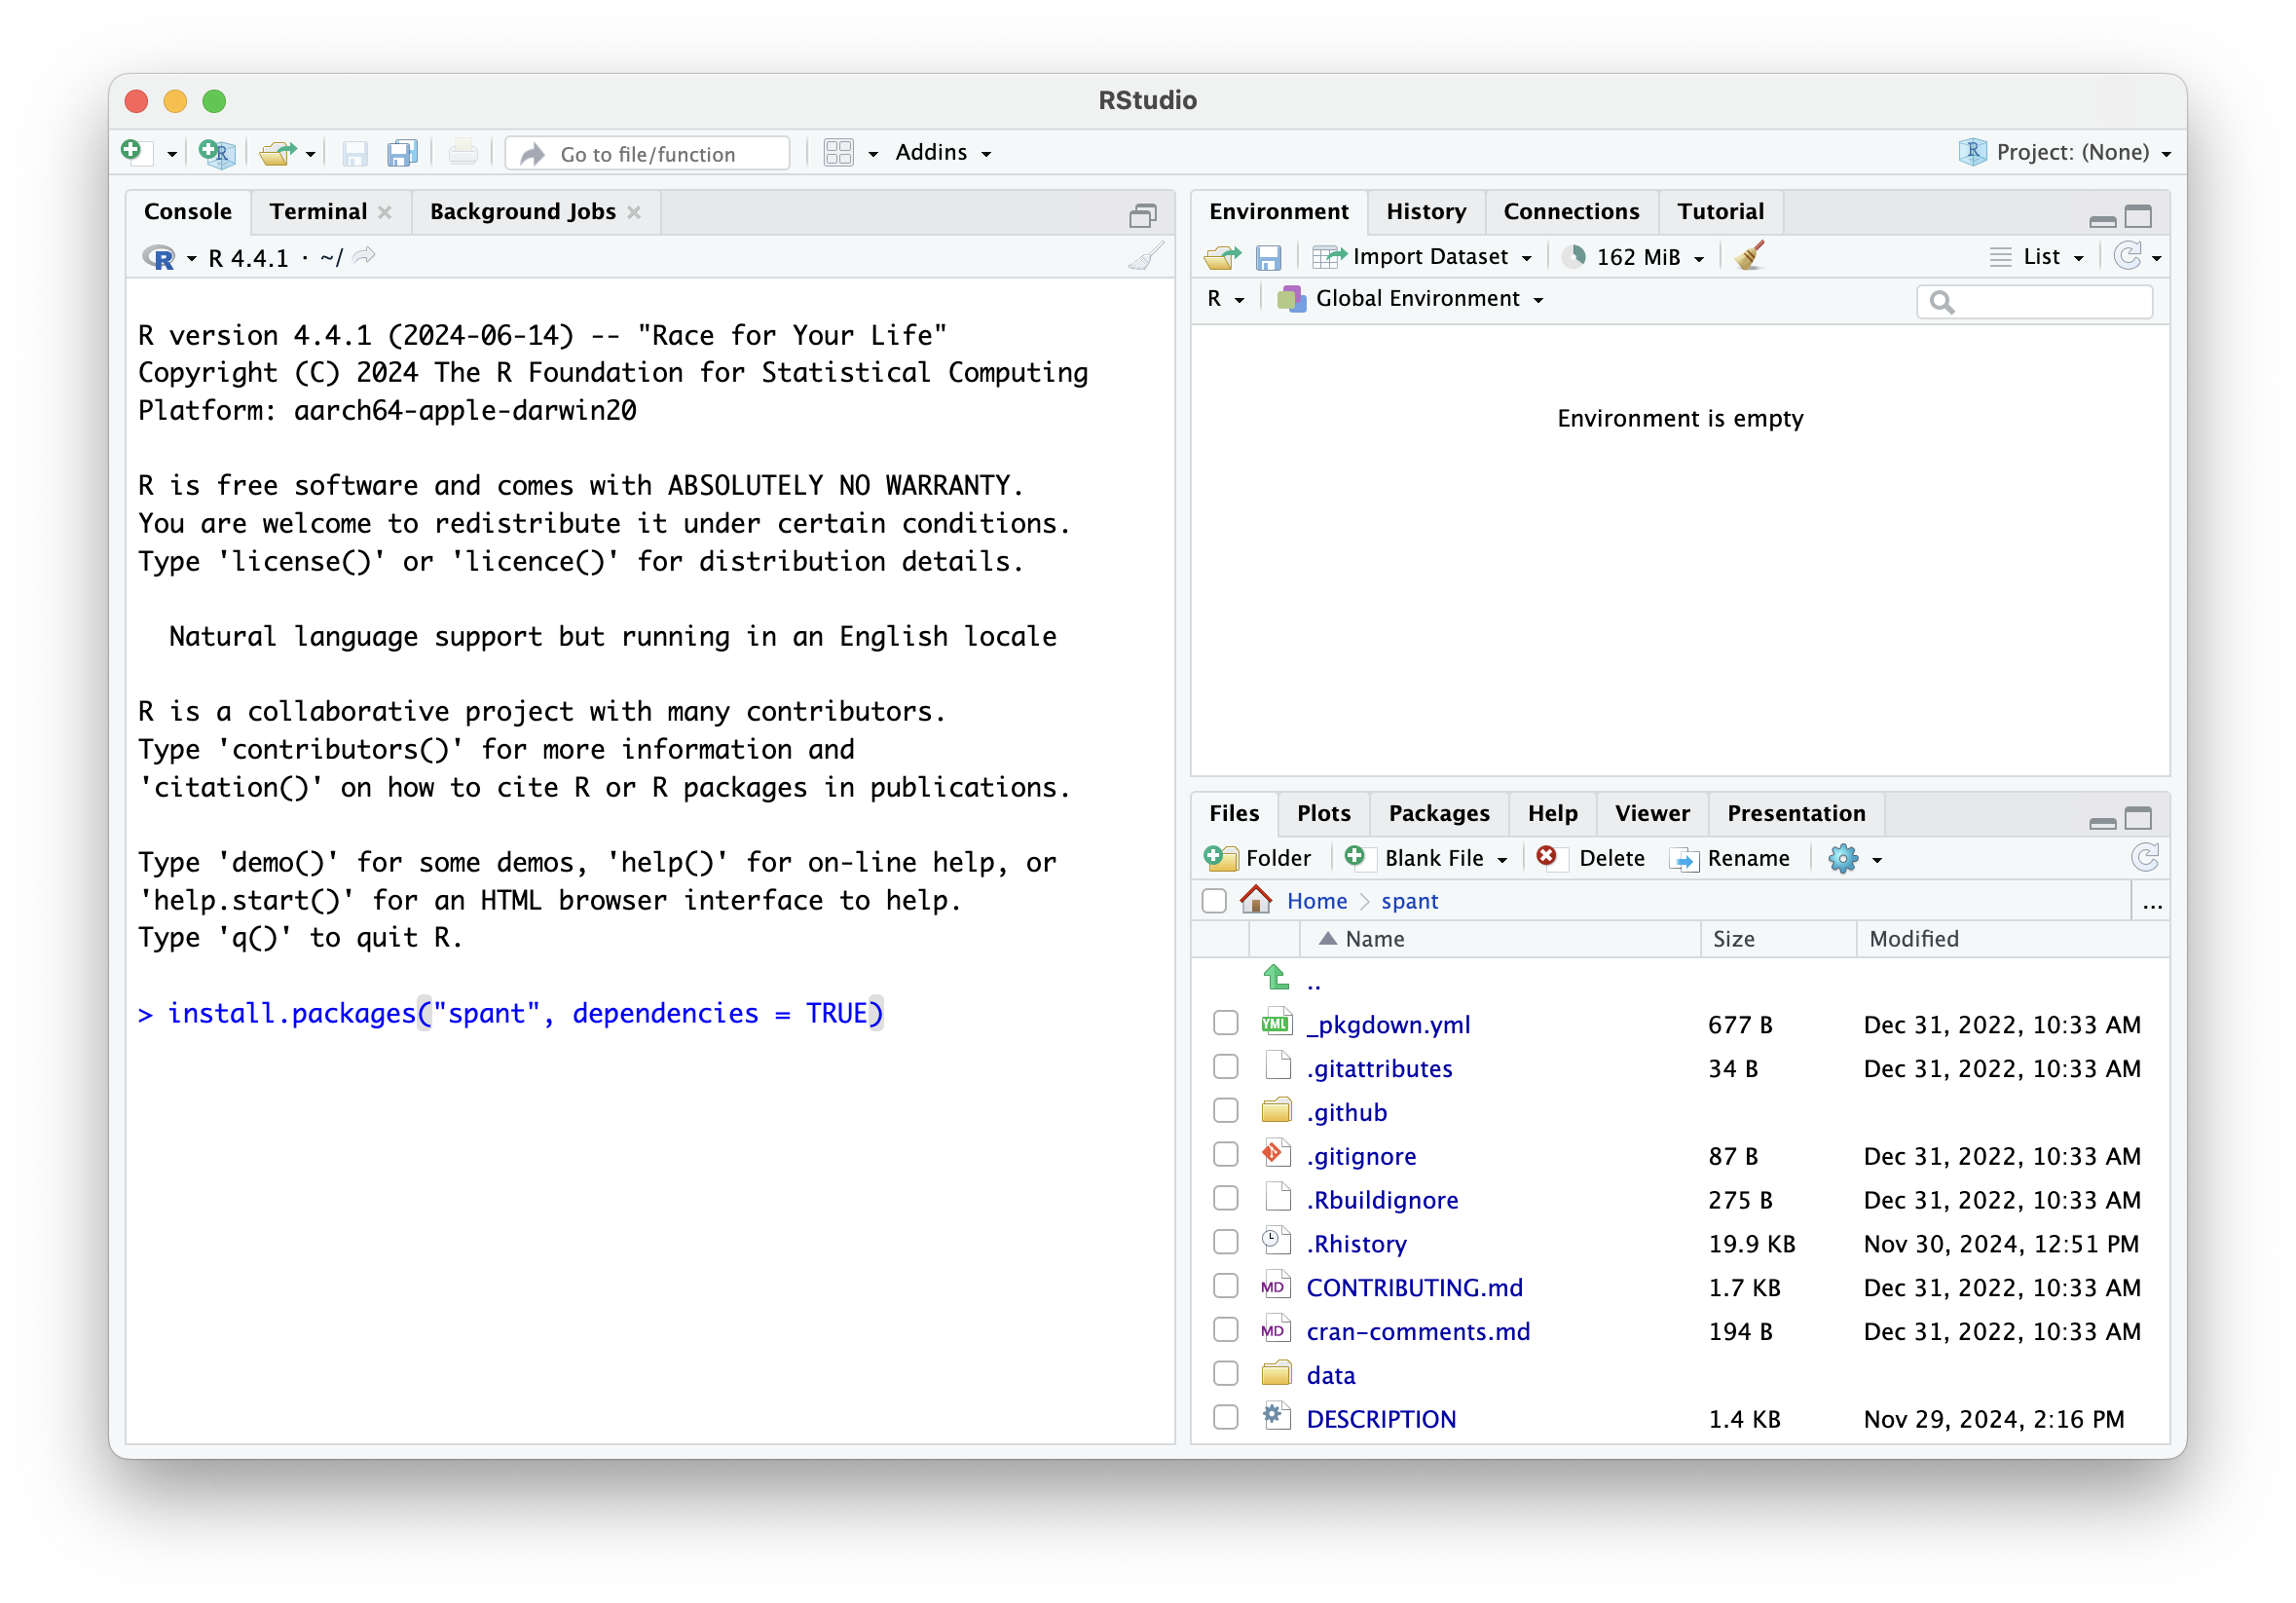Open the Packages tab
2296x1603 pixels.
[1438, 813]
